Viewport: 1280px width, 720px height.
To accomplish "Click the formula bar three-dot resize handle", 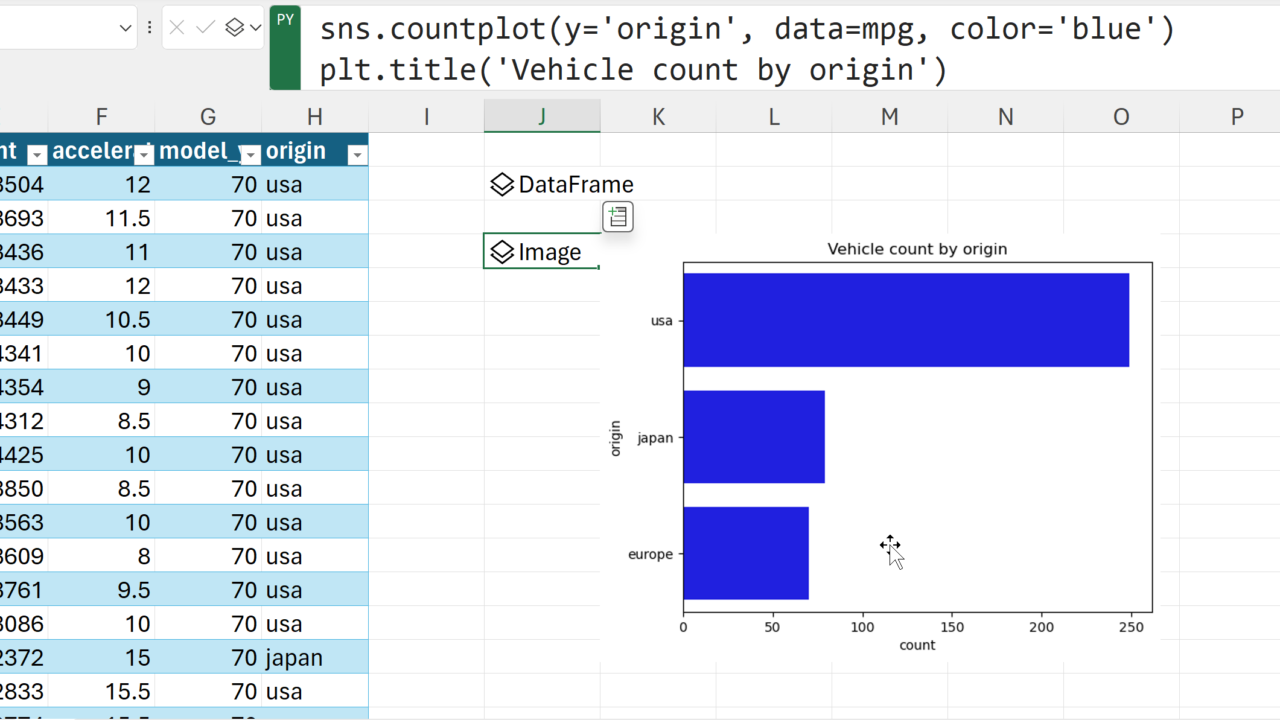I will click(x=149, y=28).
